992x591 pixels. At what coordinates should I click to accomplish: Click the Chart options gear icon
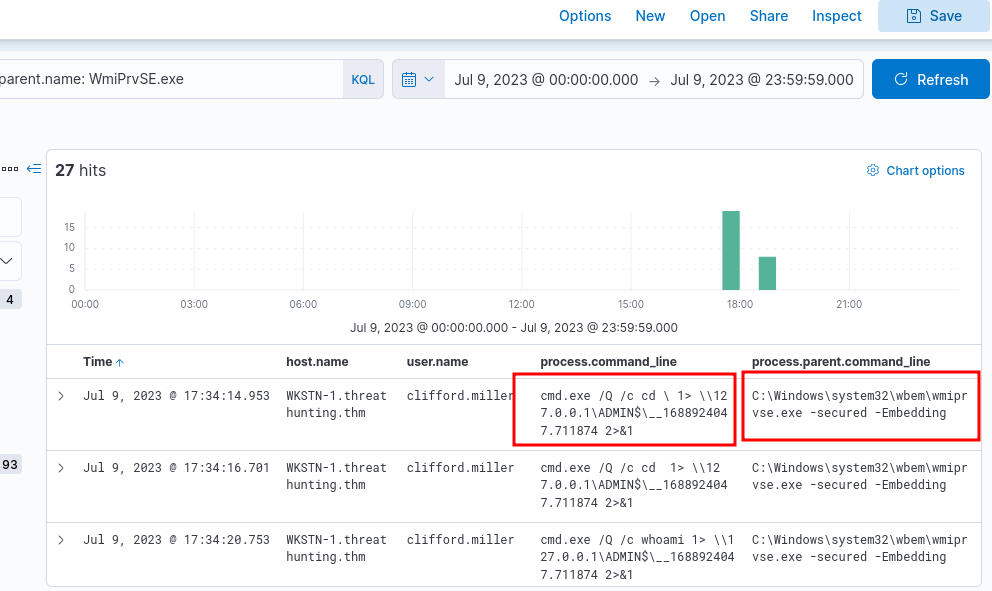tap(872, 171)
